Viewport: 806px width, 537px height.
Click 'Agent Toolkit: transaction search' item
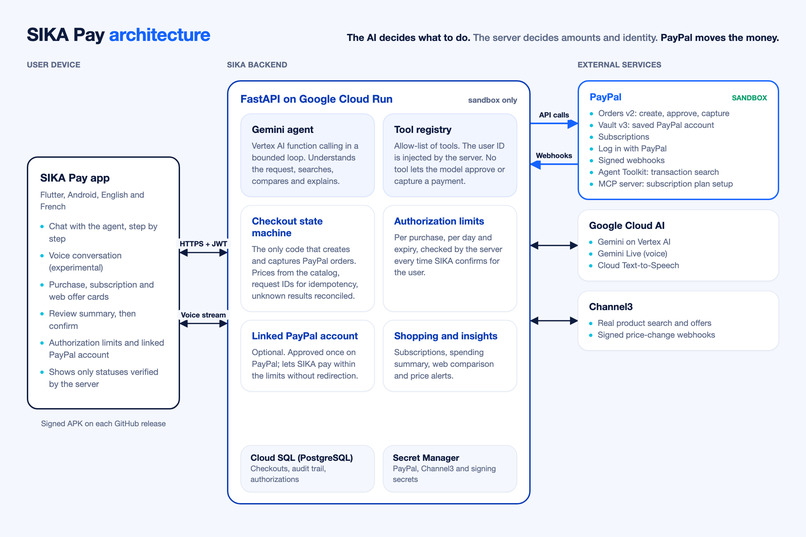coord(658,172)
